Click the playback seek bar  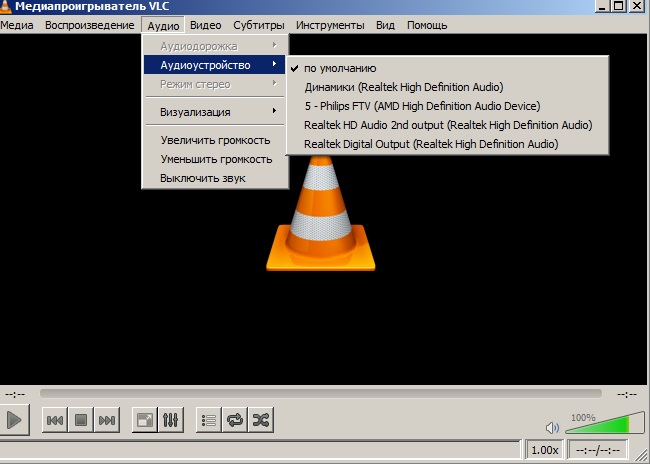(321, 393)
